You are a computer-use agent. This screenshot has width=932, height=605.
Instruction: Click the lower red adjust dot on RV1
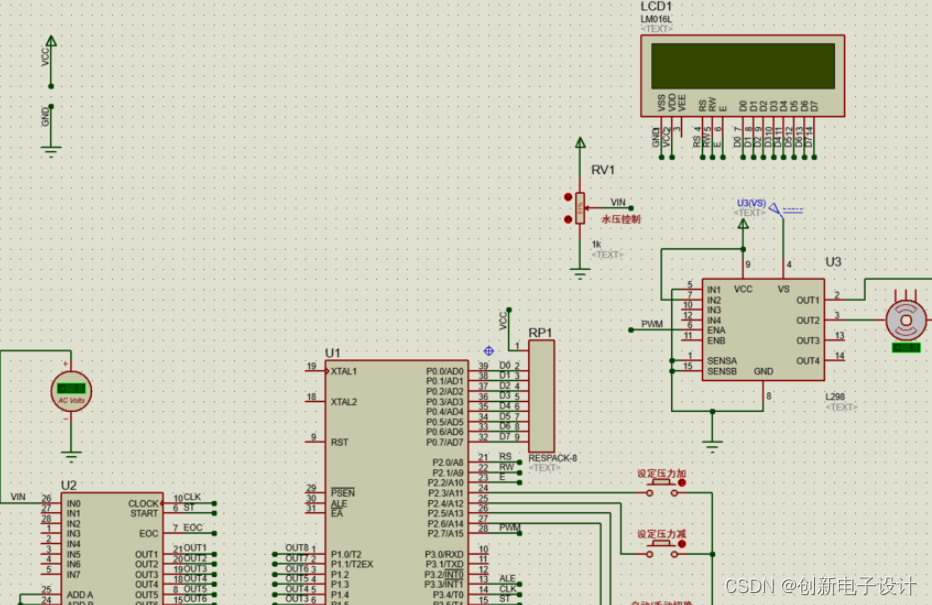tap(568, 219)
